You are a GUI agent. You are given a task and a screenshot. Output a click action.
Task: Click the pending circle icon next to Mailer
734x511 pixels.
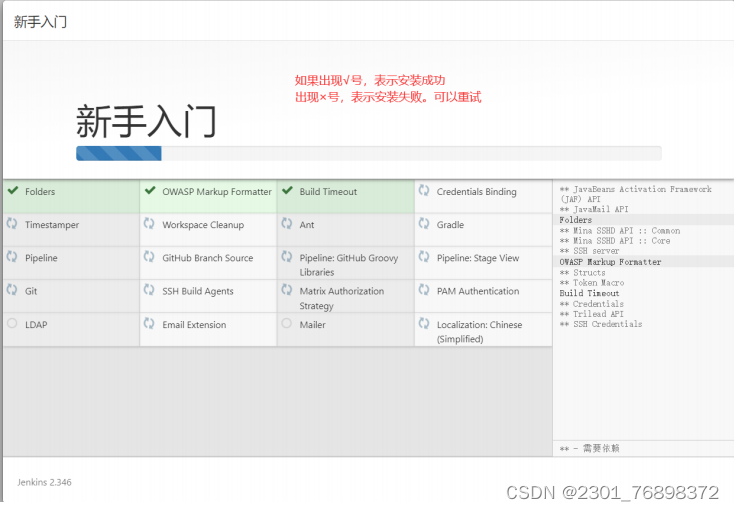coord(287,323)
